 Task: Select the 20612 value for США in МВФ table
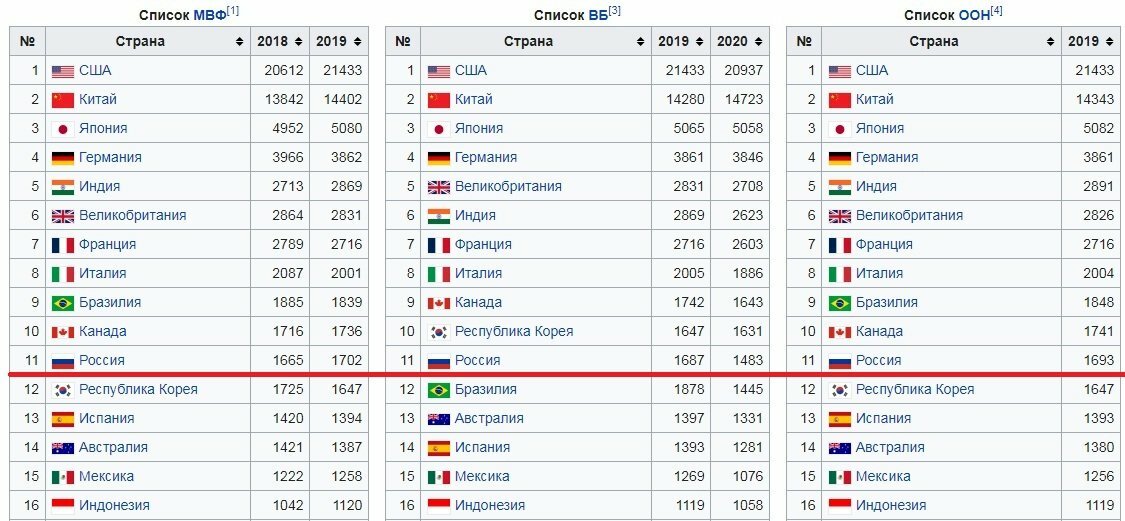283,70
